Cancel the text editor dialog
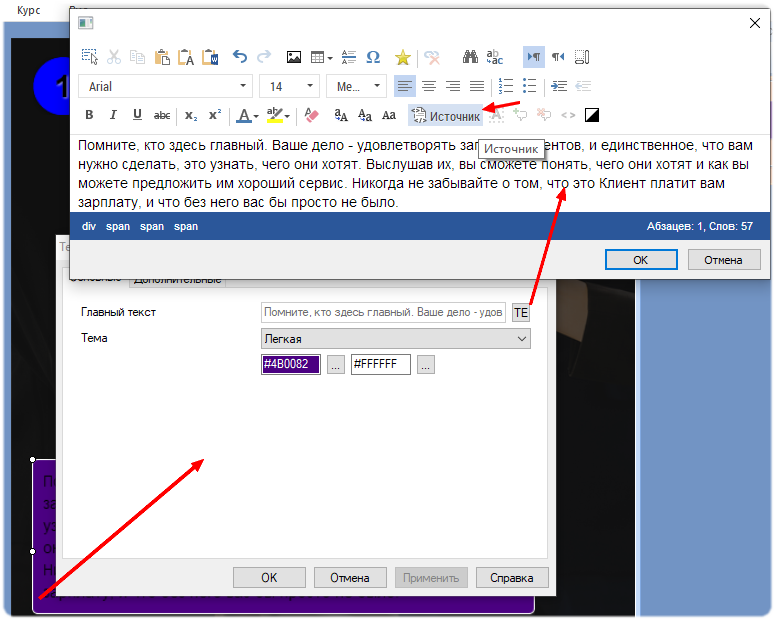The image size is (775, 620). click(x=724, y=260)
